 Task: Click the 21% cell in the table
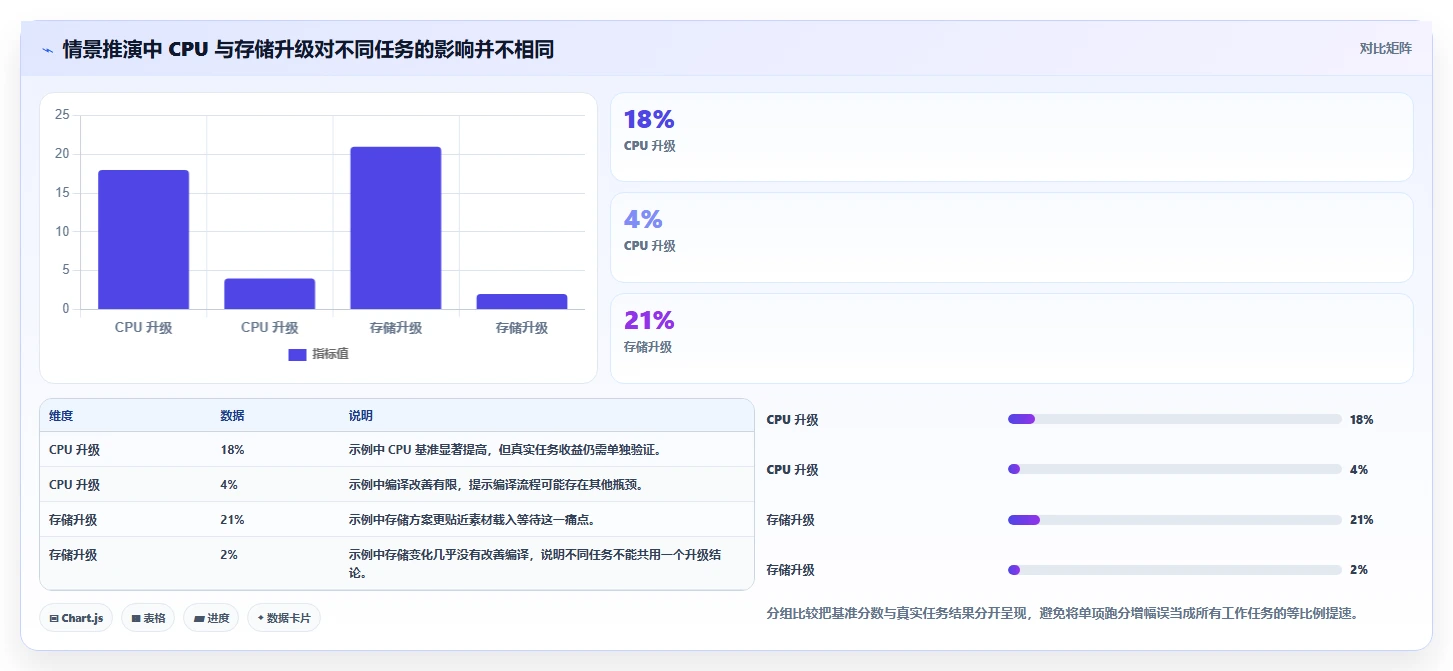point(232,520)
